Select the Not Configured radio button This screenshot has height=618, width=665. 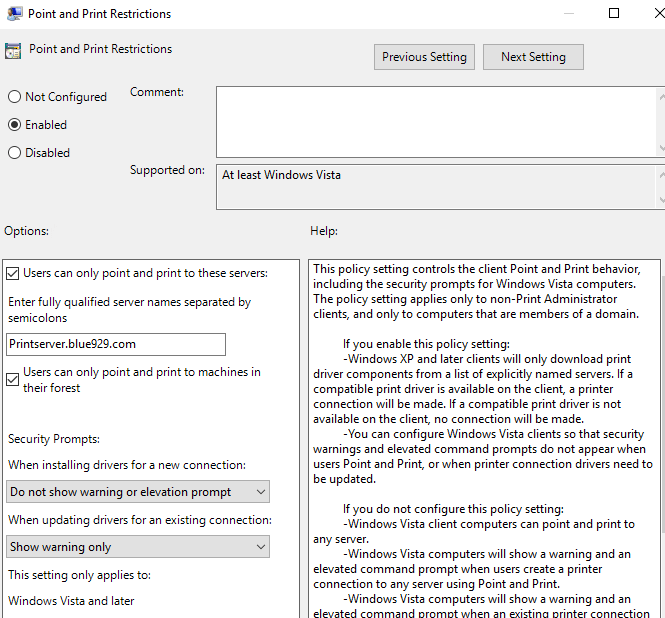click(x=14, y=97)
